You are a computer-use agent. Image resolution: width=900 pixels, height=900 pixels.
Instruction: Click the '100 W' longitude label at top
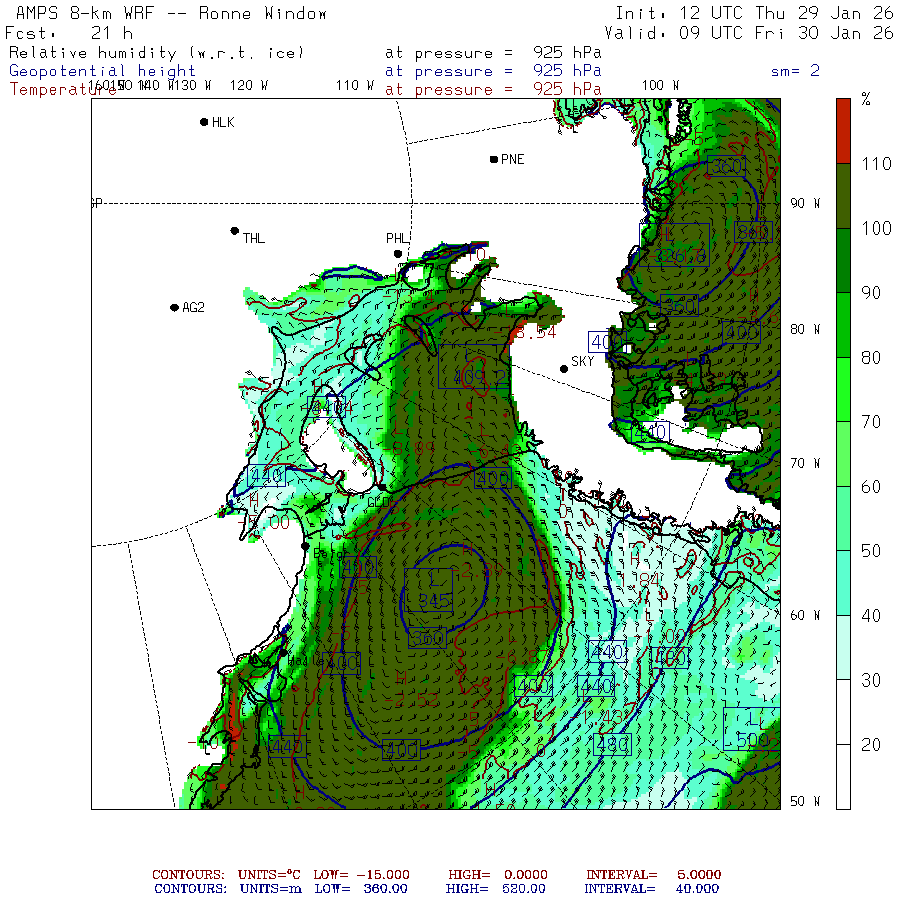(660, 86)
